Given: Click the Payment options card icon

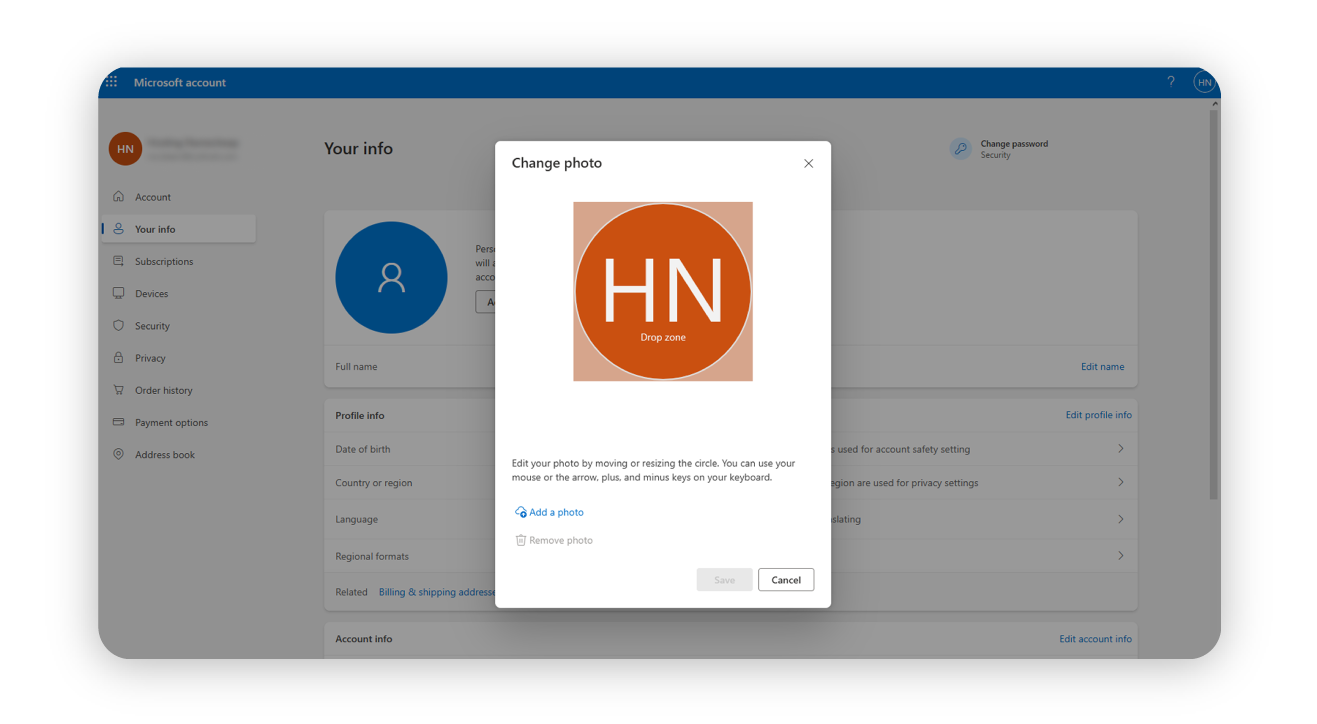Looking at the screenshot, I should [x=118, y=421].
